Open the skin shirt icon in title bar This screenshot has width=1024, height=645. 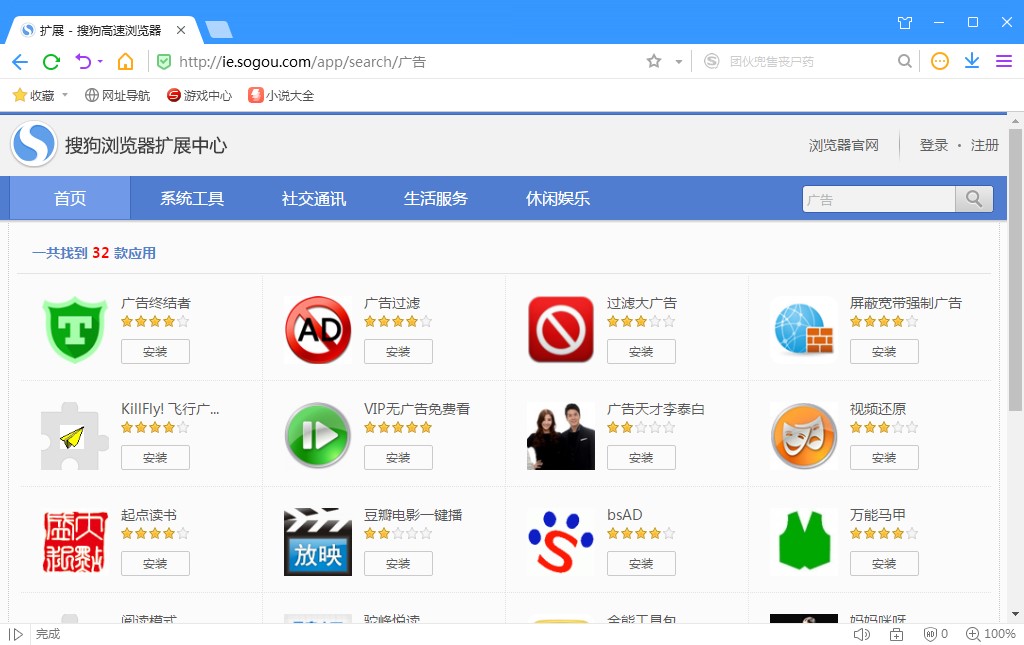904,23
